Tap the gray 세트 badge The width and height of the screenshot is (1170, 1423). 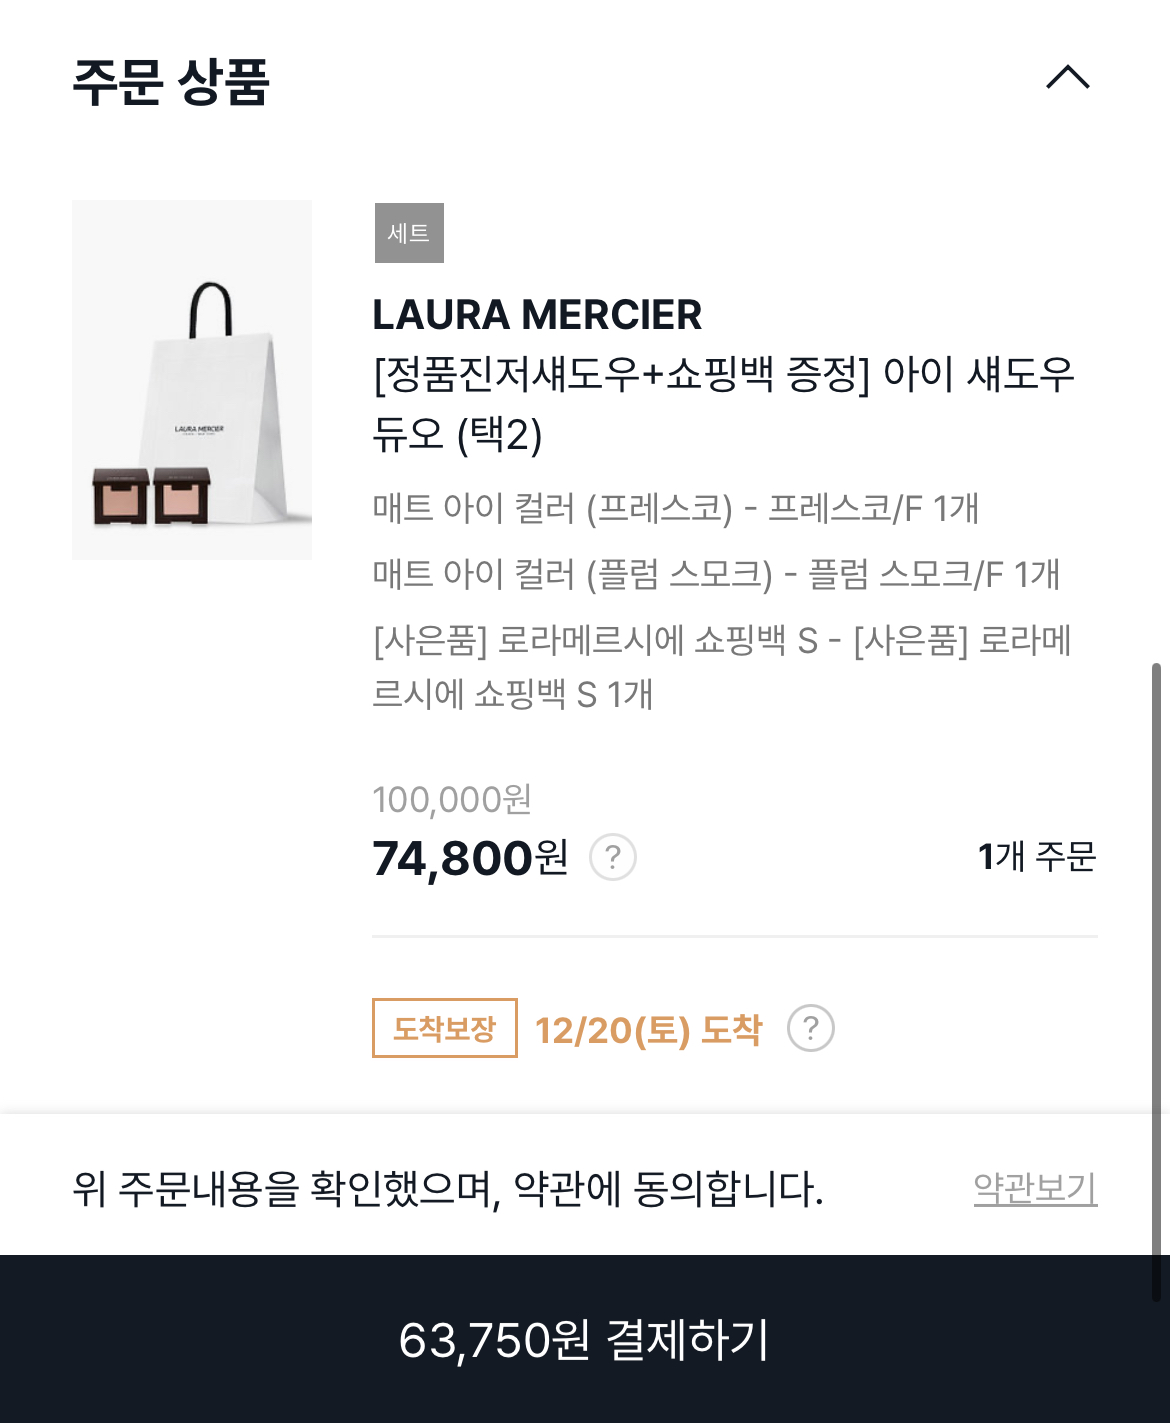pos(409,233)
